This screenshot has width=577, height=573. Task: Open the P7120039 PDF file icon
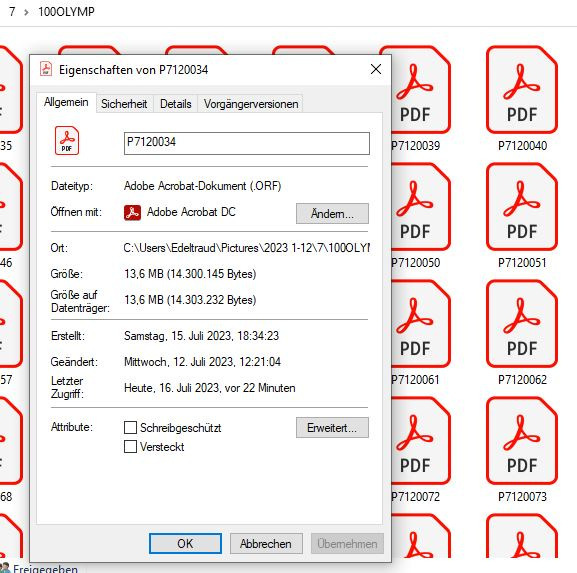pyautogui.click(x=420, y=89)
